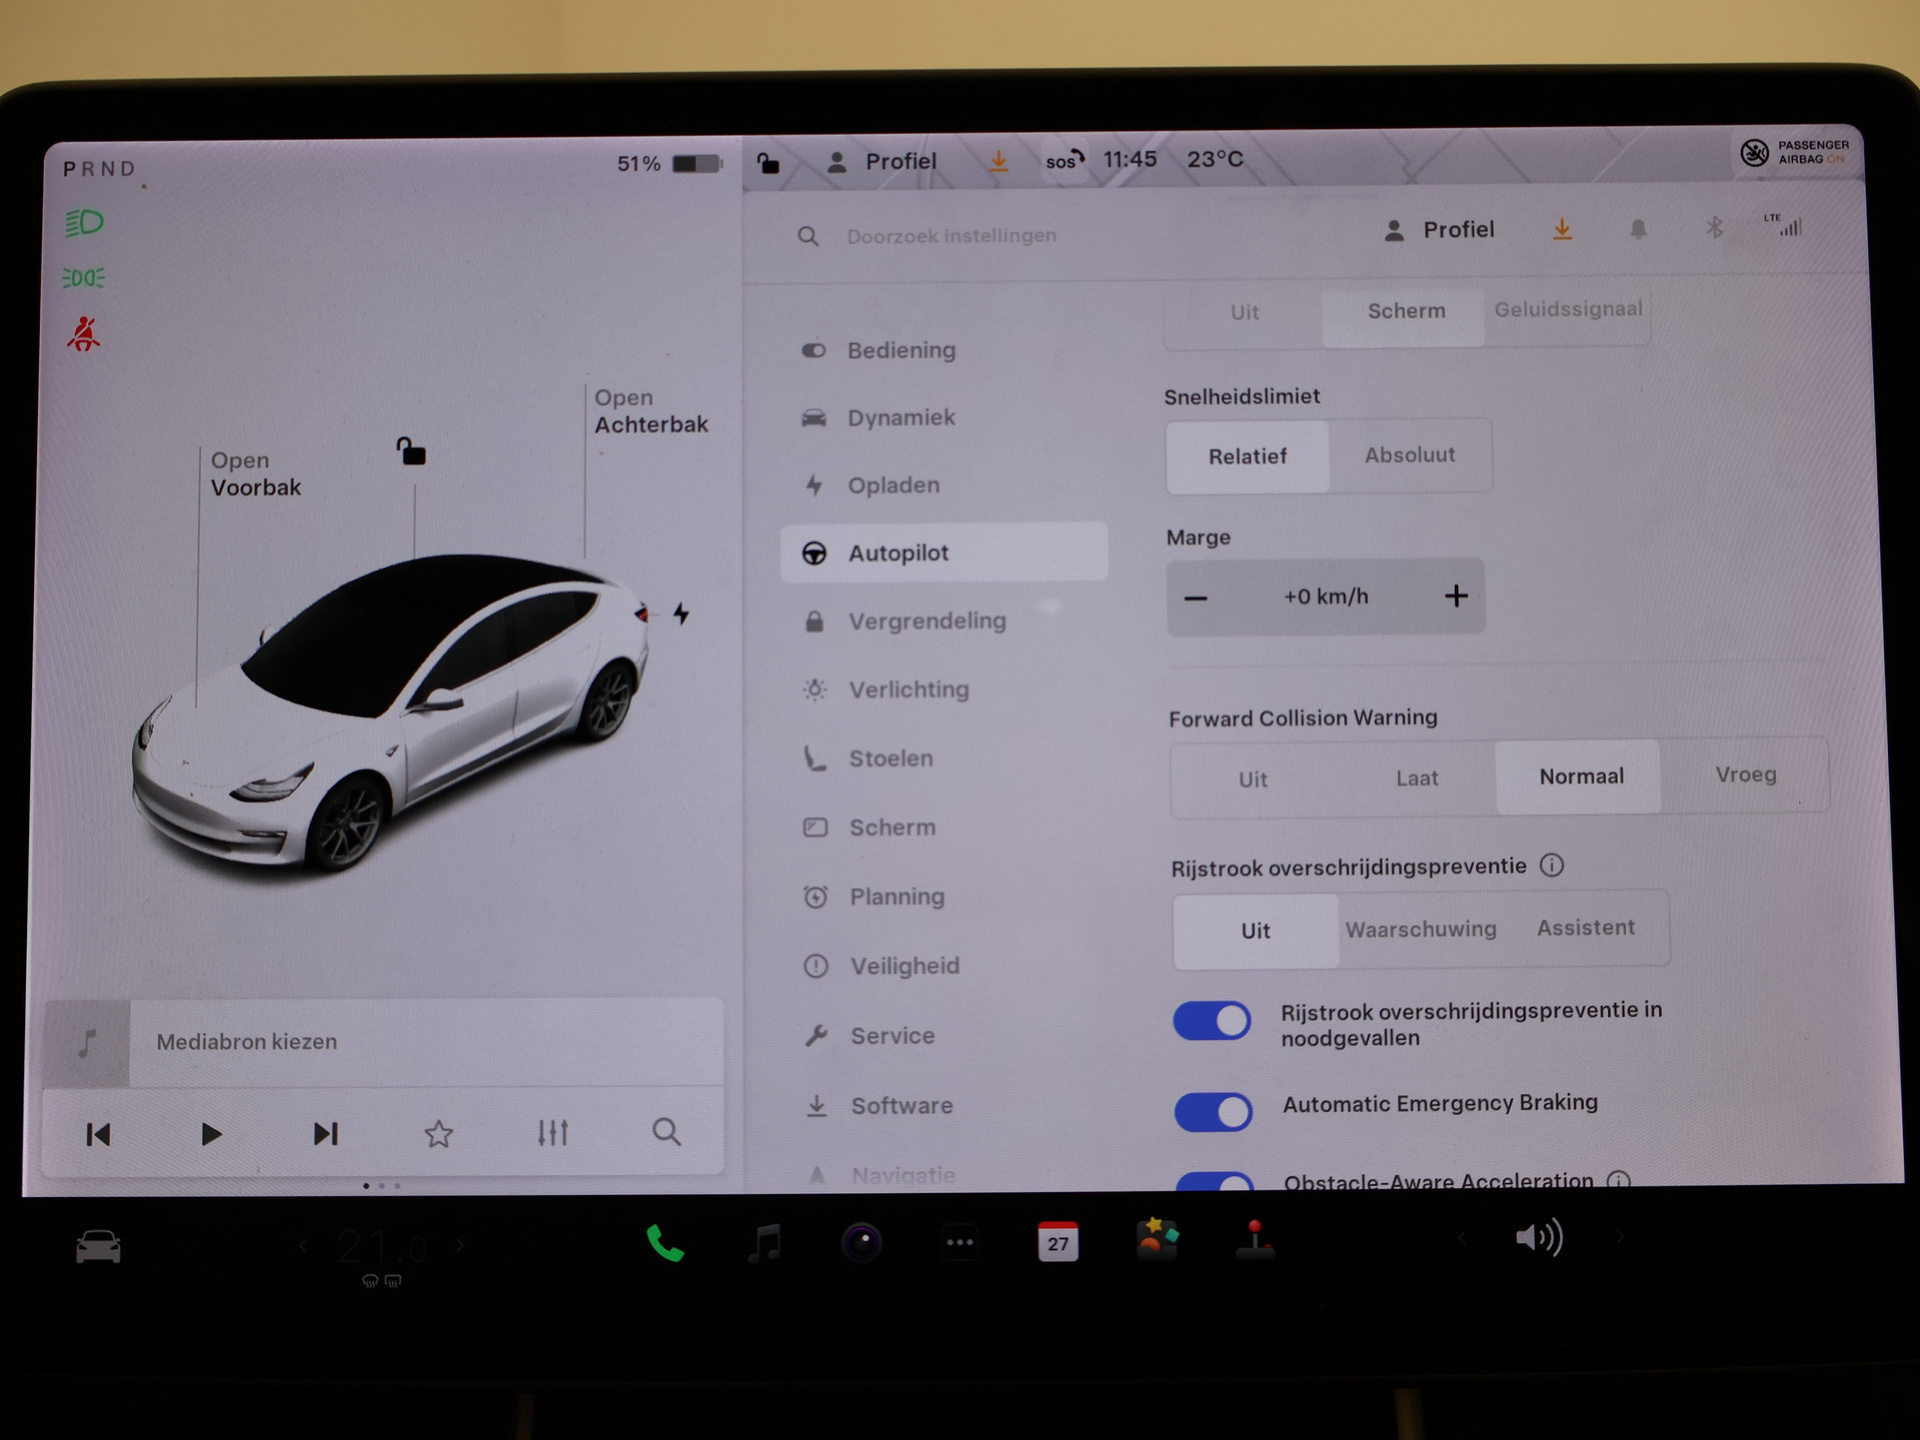This screenshot has width=1920, height=1440.
Task: Toggle Obstacle-Aware Acceleration switch
Action: coord(1214,1181)
